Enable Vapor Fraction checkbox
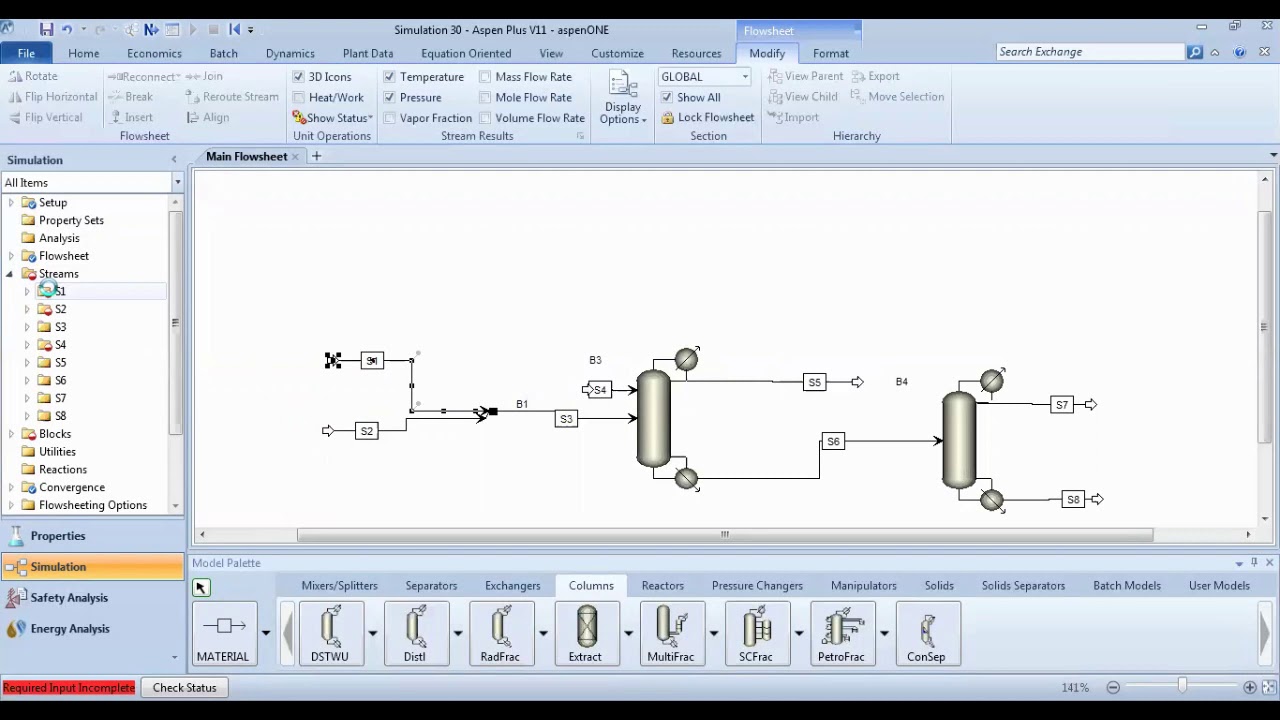This screenshot has height=720, width=1280. click(x=389, y=117)
